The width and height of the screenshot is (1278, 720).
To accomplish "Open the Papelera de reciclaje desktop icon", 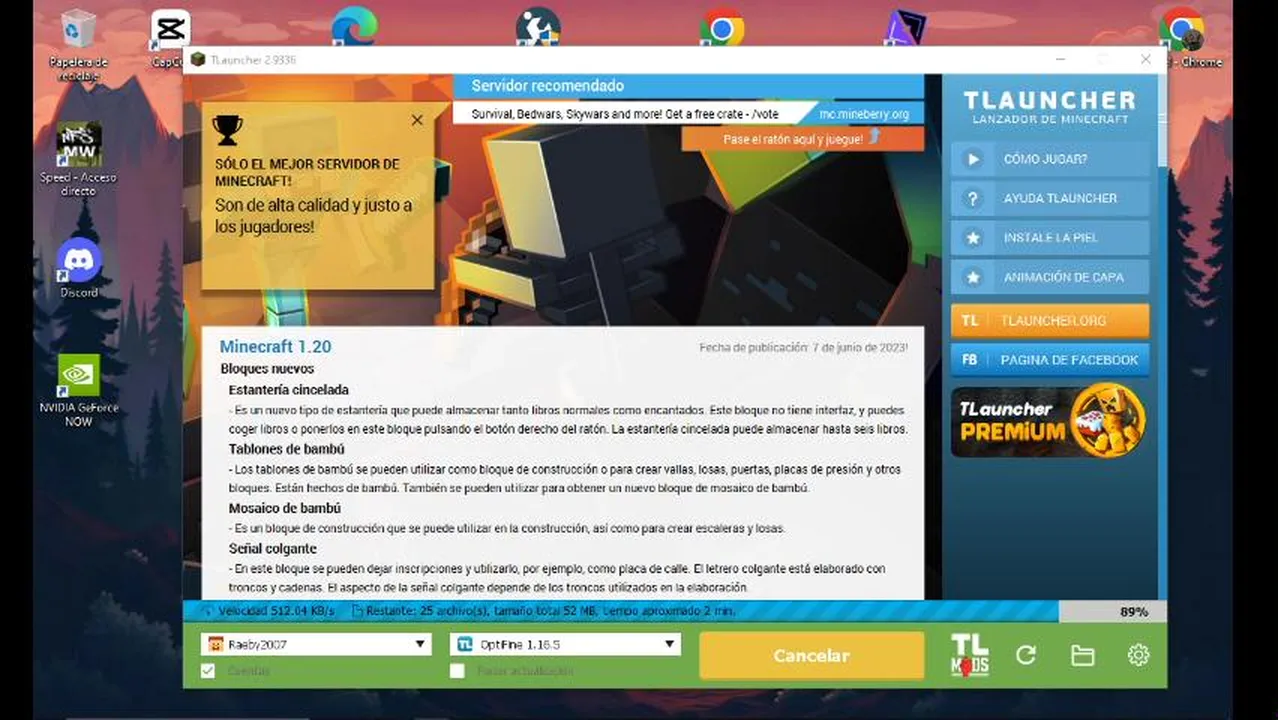I will (x=78, y=45).
